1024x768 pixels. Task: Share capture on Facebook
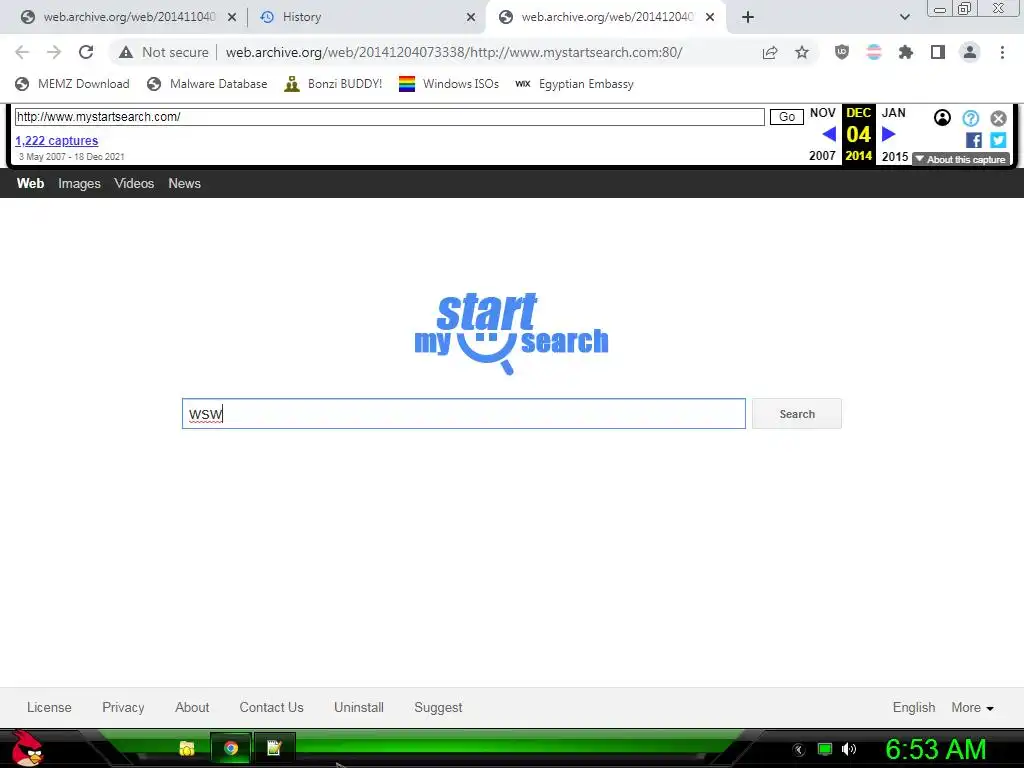click(974, 140)
